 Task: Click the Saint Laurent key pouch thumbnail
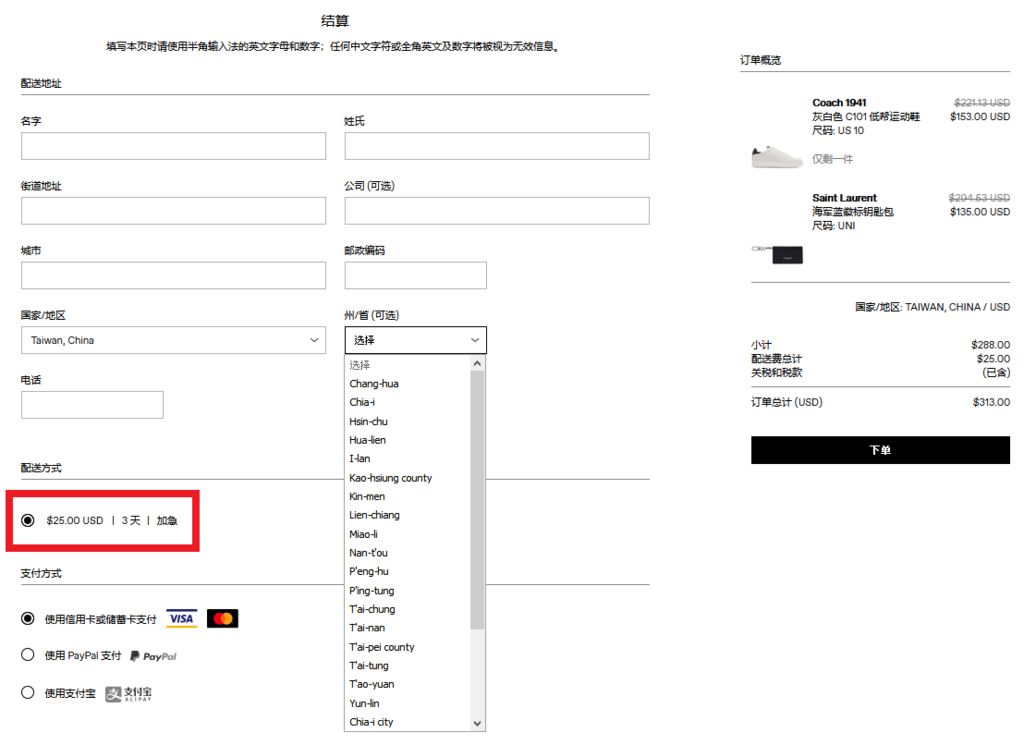point(777,254)
